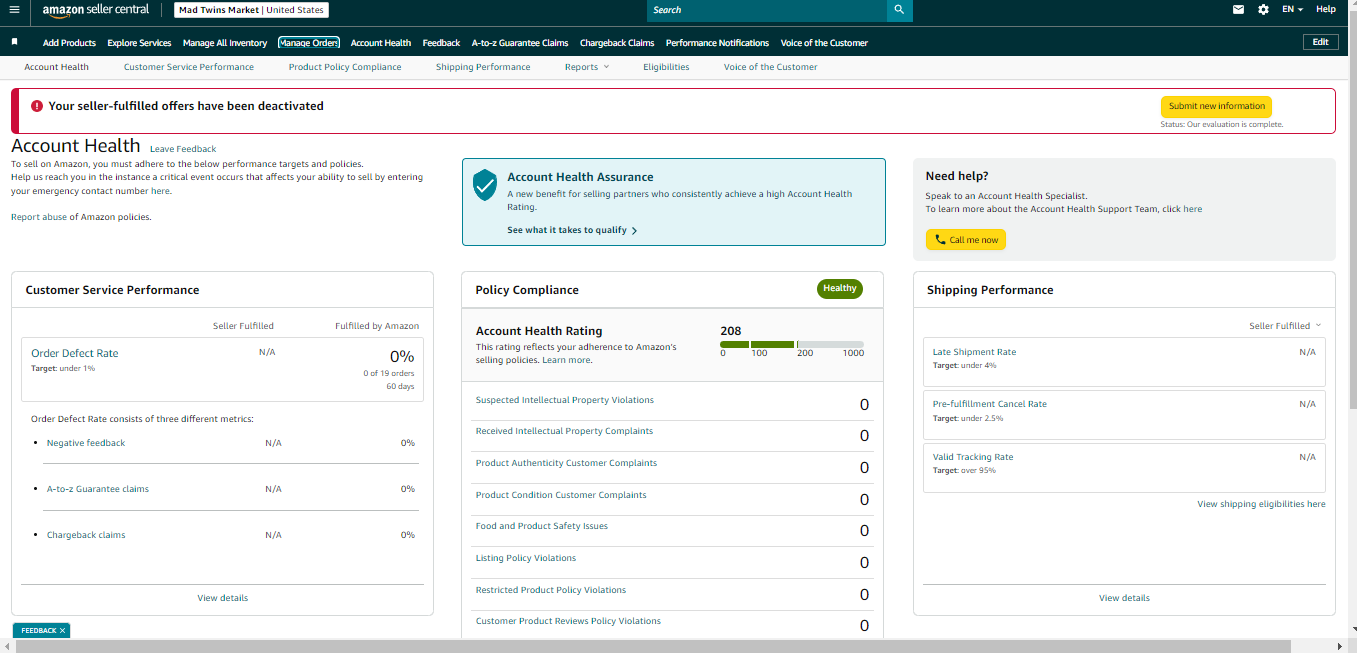Open A-to-z Guarantee claims metric link
This screenshot has height=653, width=1357.
click(x=98, y=489)
